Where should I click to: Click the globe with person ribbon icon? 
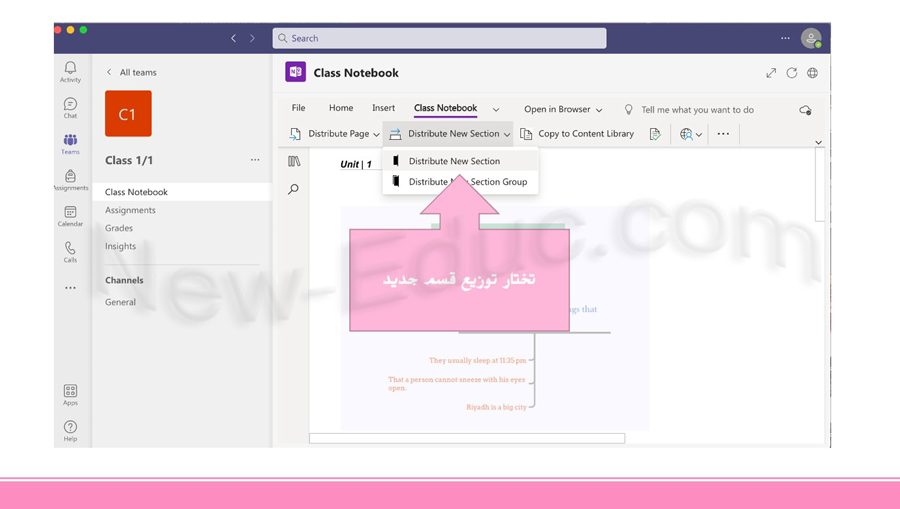point(685,134)
